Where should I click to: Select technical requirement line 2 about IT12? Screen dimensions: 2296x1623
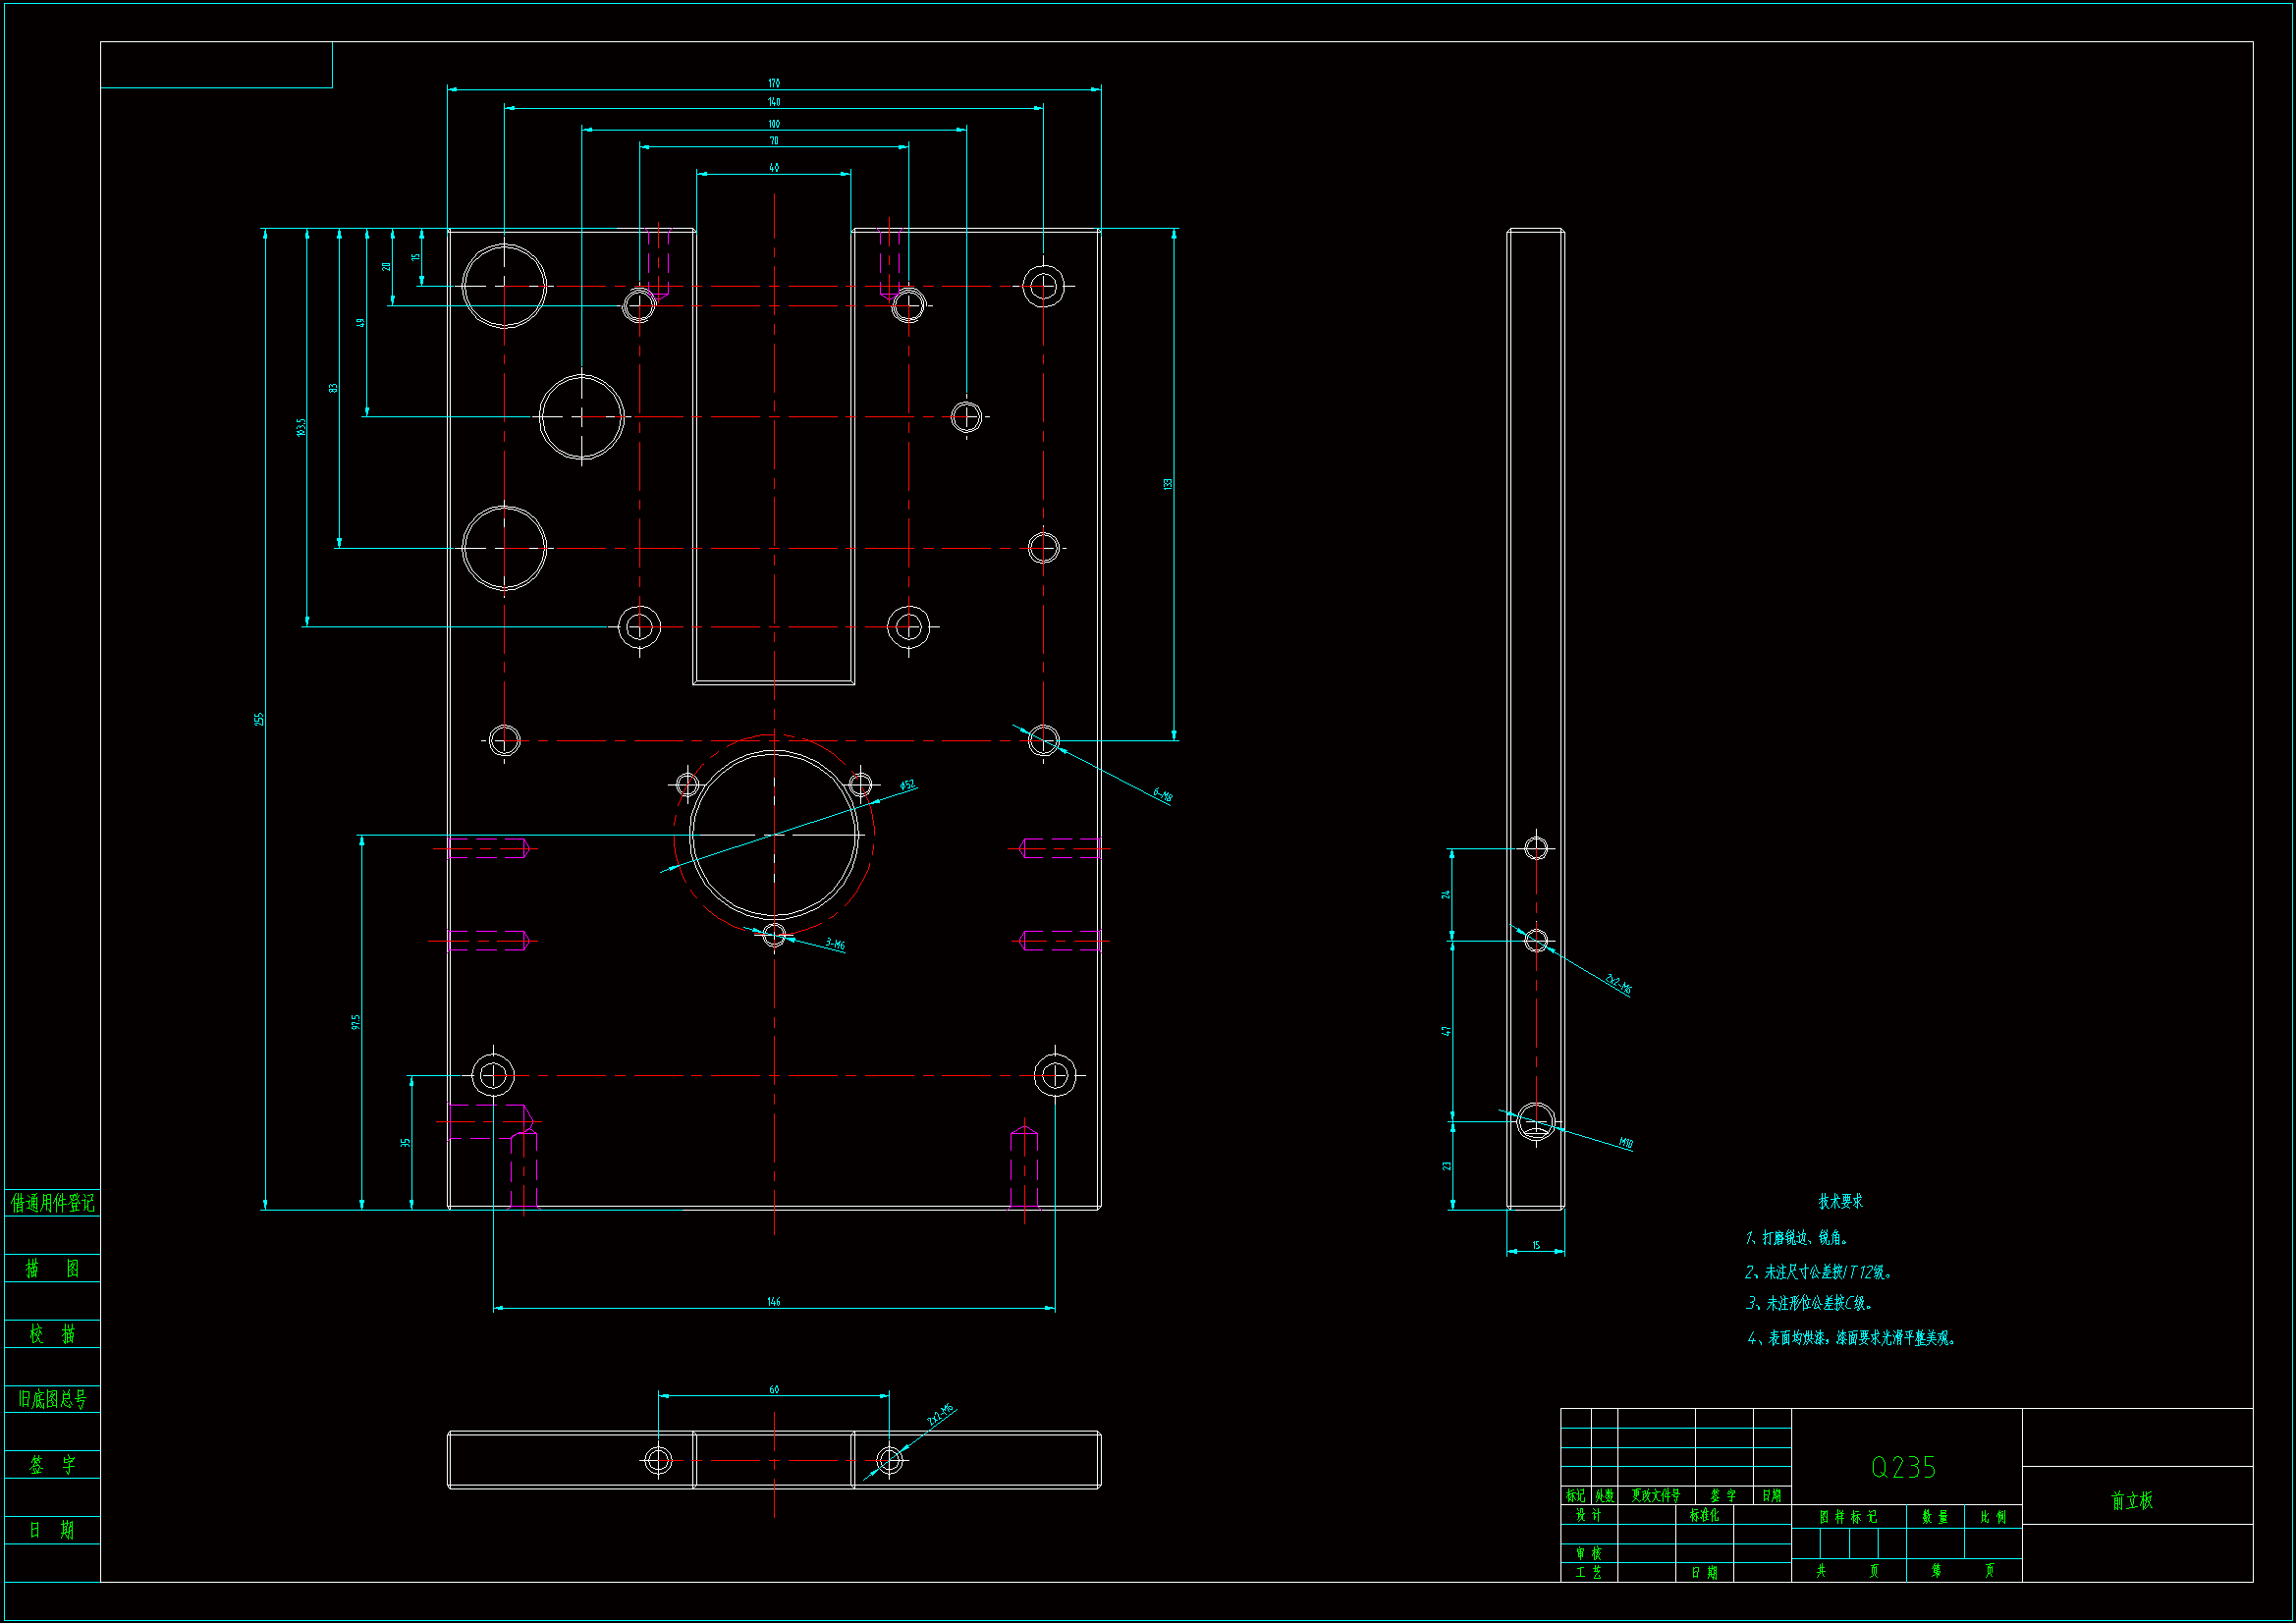click(1817, 1272)
